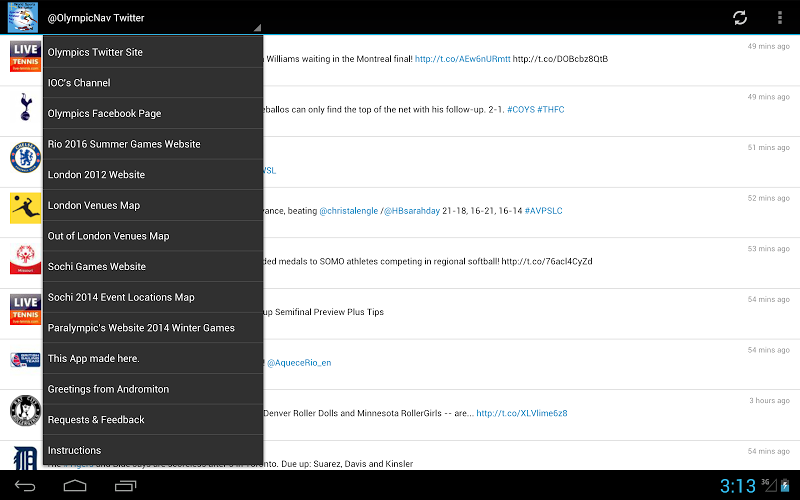This screenshot has width=800, height=500.
Task: Choose IOC's Channel menu entry
Action: [x=153, y=83]
